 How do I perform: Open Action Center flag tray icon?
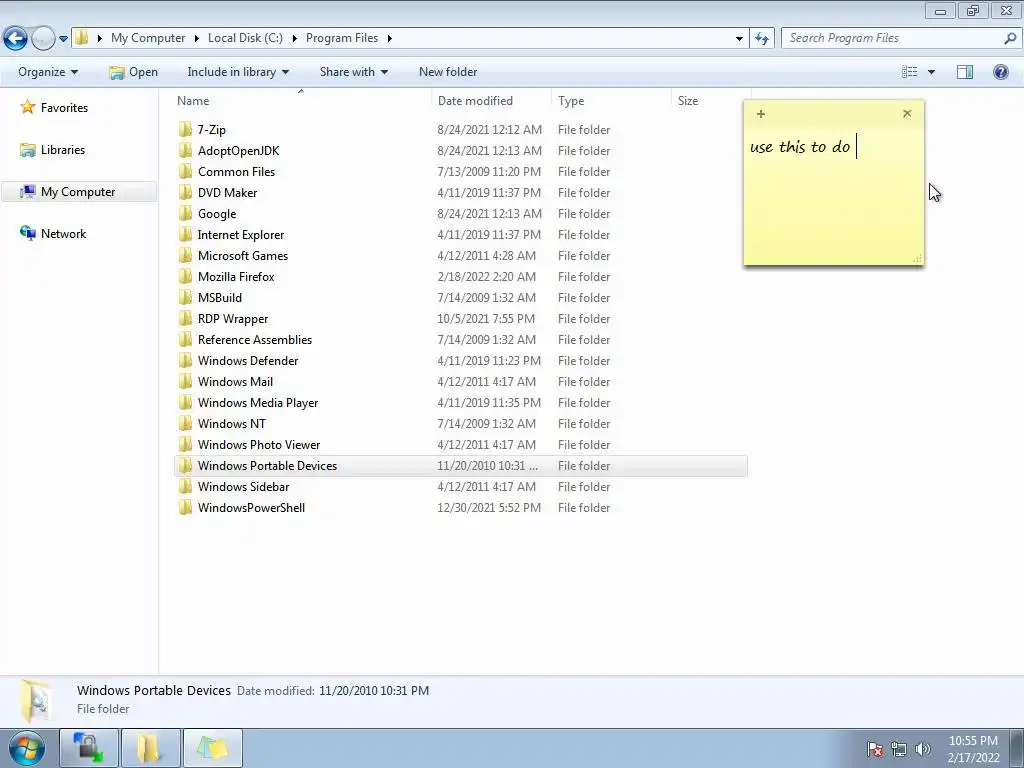coord(874,749)
